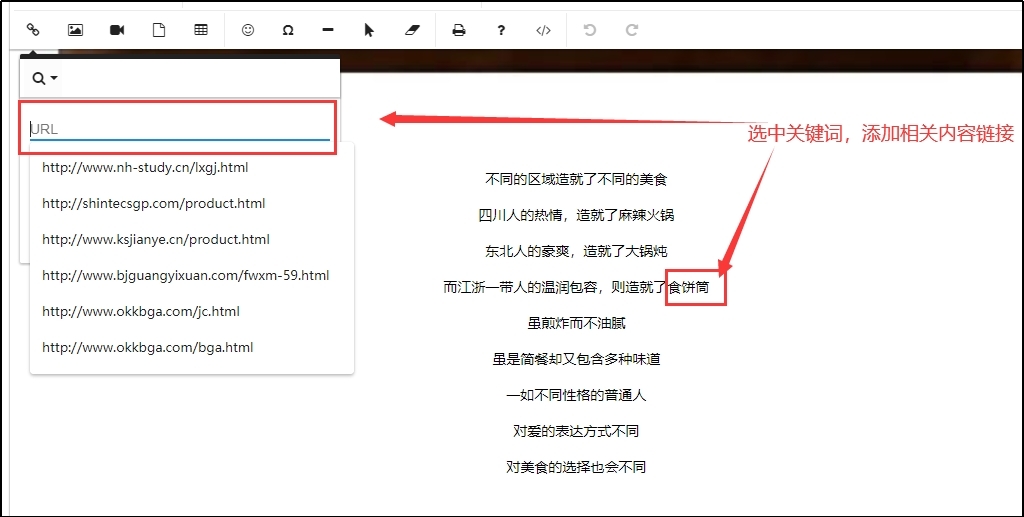Click the URL input field
1024x517 pixels.
pyautogui.click(x=180, y=128)
